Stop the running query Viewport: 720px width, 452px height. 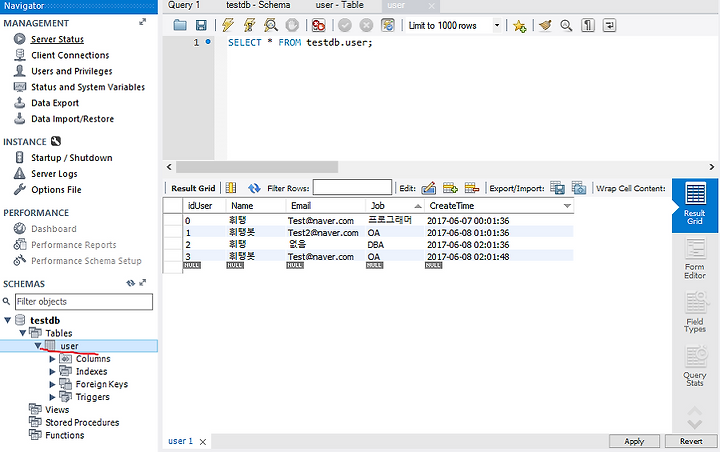(292, 25)
